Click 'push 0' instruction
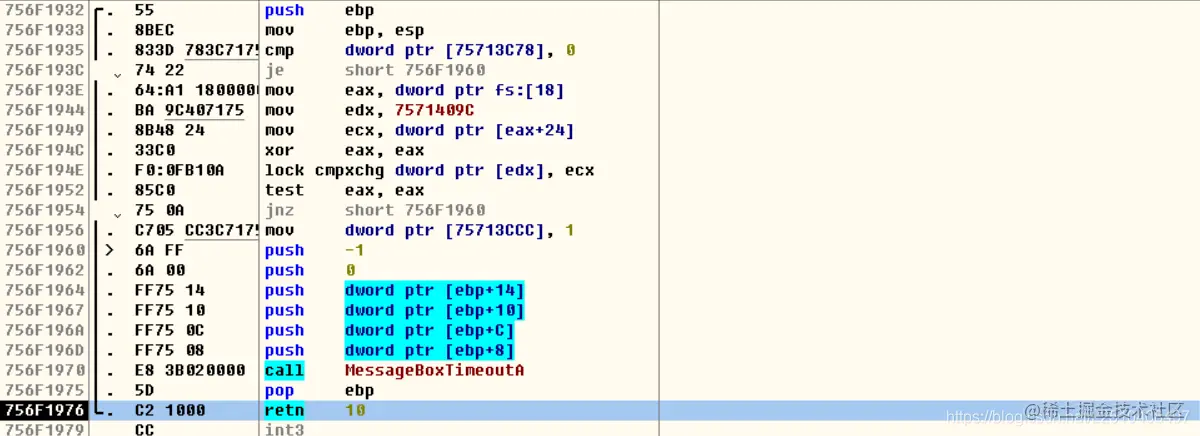Image resolution: width=1200 pixels, height=436 pixels. pyautogui.click(x=310, y=270)
